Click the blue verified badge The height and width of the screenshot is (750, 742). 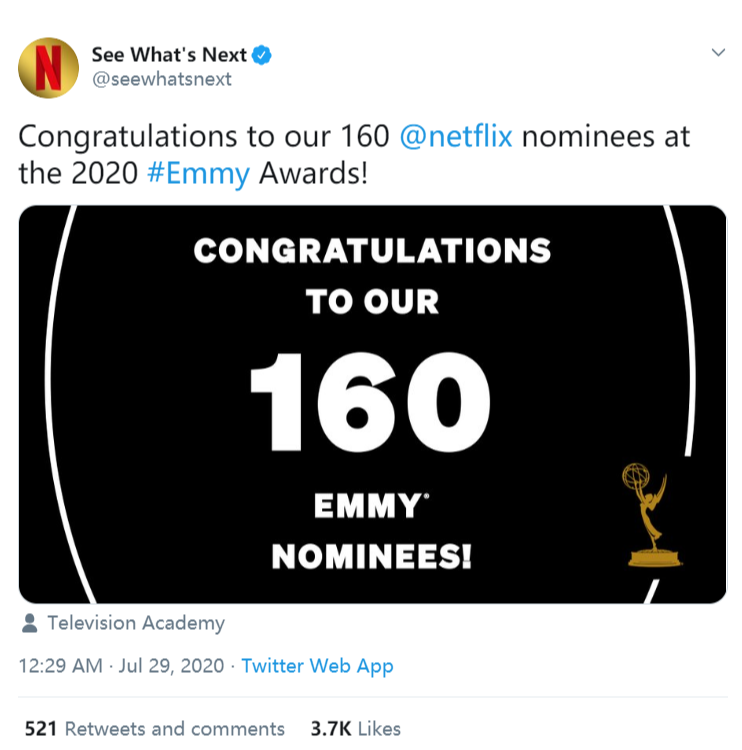coord(262,55)
